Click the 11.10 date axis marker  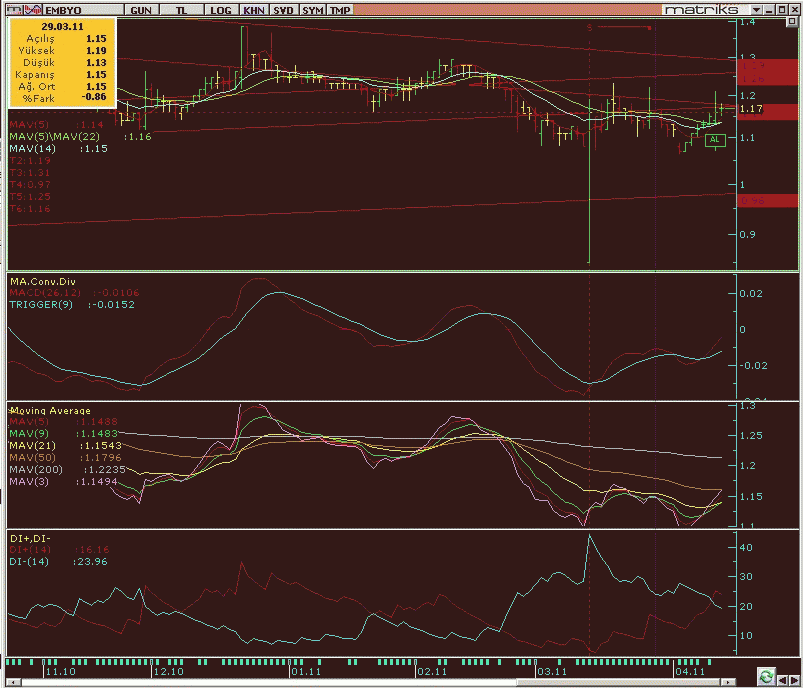[60, 672]
